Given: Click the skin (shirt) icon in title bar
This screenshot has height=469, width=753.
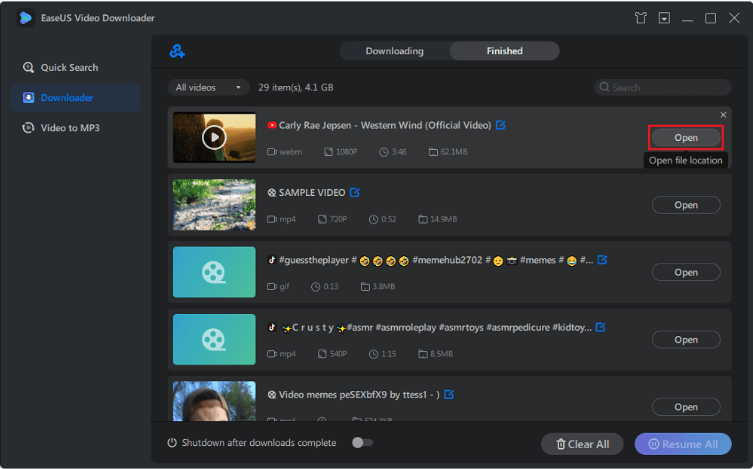Looking at the screenshot, I should 641,18.
